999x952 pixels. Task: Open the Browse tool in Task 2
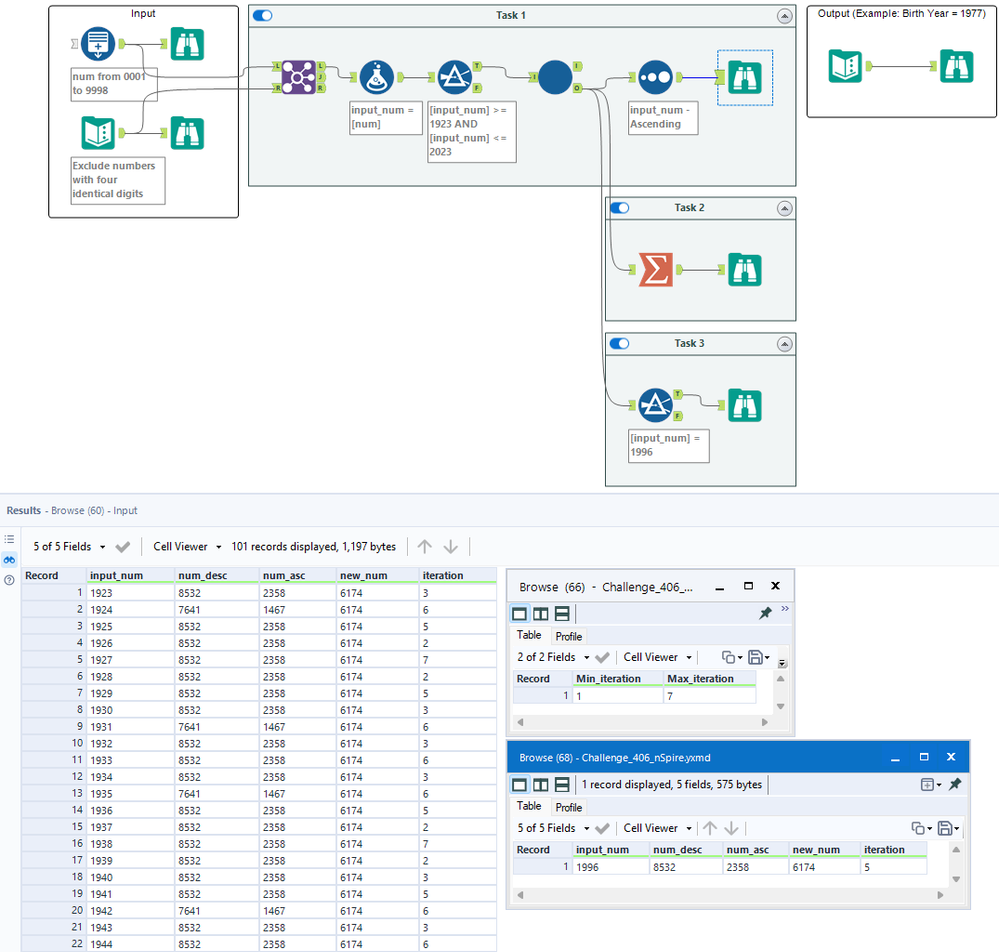[x=744, y=270]
